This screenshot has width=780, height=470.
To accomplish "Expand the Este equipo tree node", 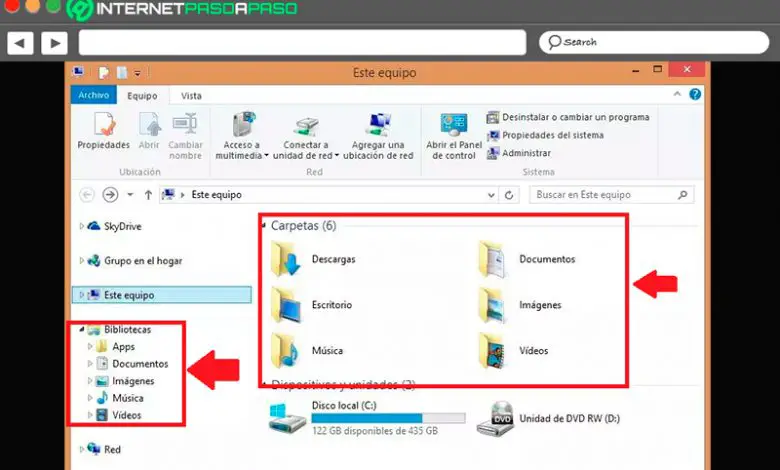I will coord(82,295).
